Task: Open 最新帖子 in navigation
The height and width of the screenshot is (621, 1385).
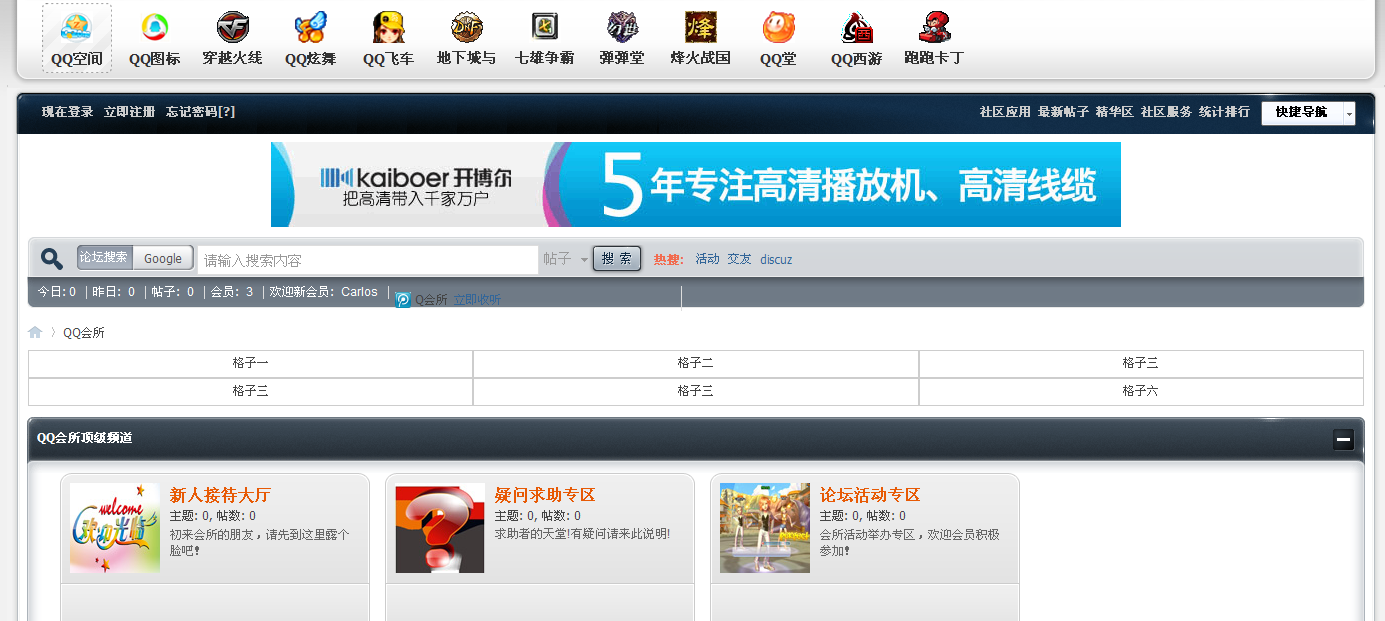Action: pyautogui.click(x=1063, y=112)
